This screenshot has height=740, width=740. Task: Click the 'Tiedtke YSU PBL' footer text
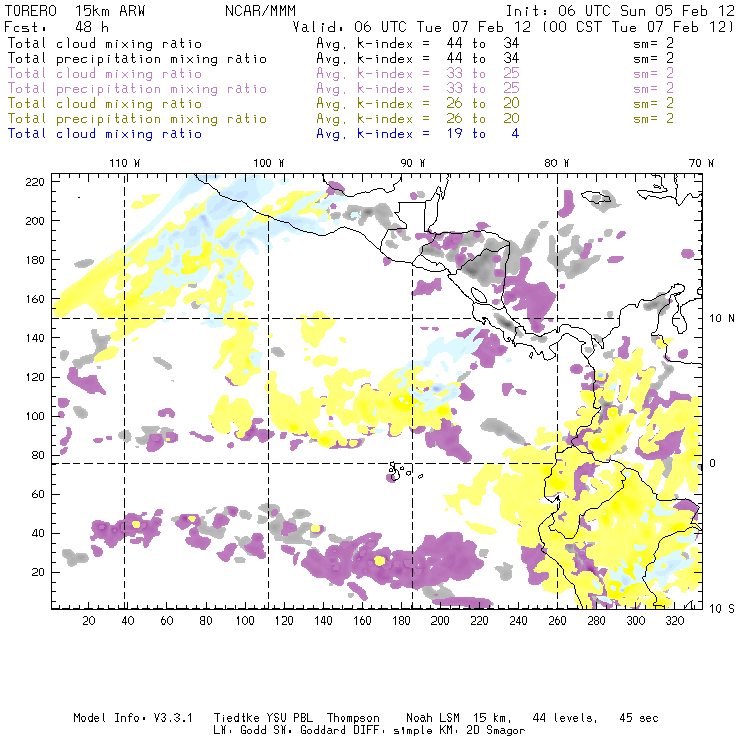(263, 718)
